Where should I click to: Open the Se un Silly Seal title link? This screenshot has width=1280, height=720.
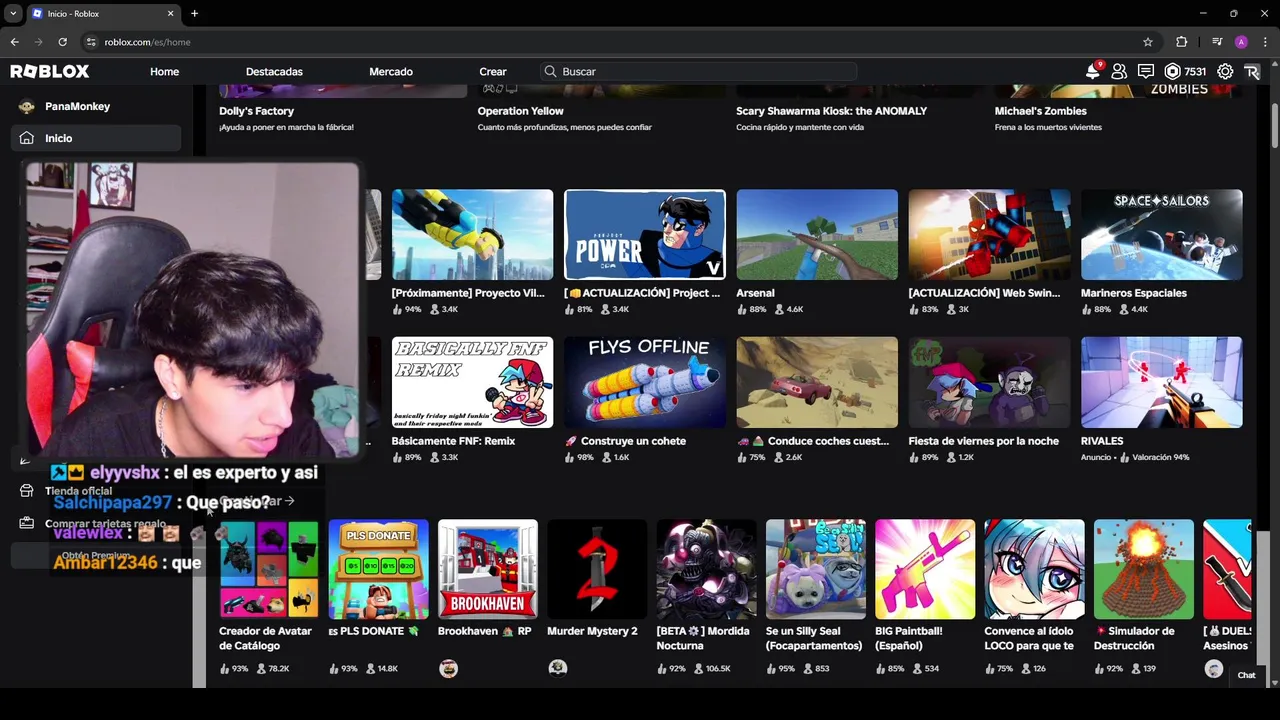pyautogui.click(x=814, y=638)
